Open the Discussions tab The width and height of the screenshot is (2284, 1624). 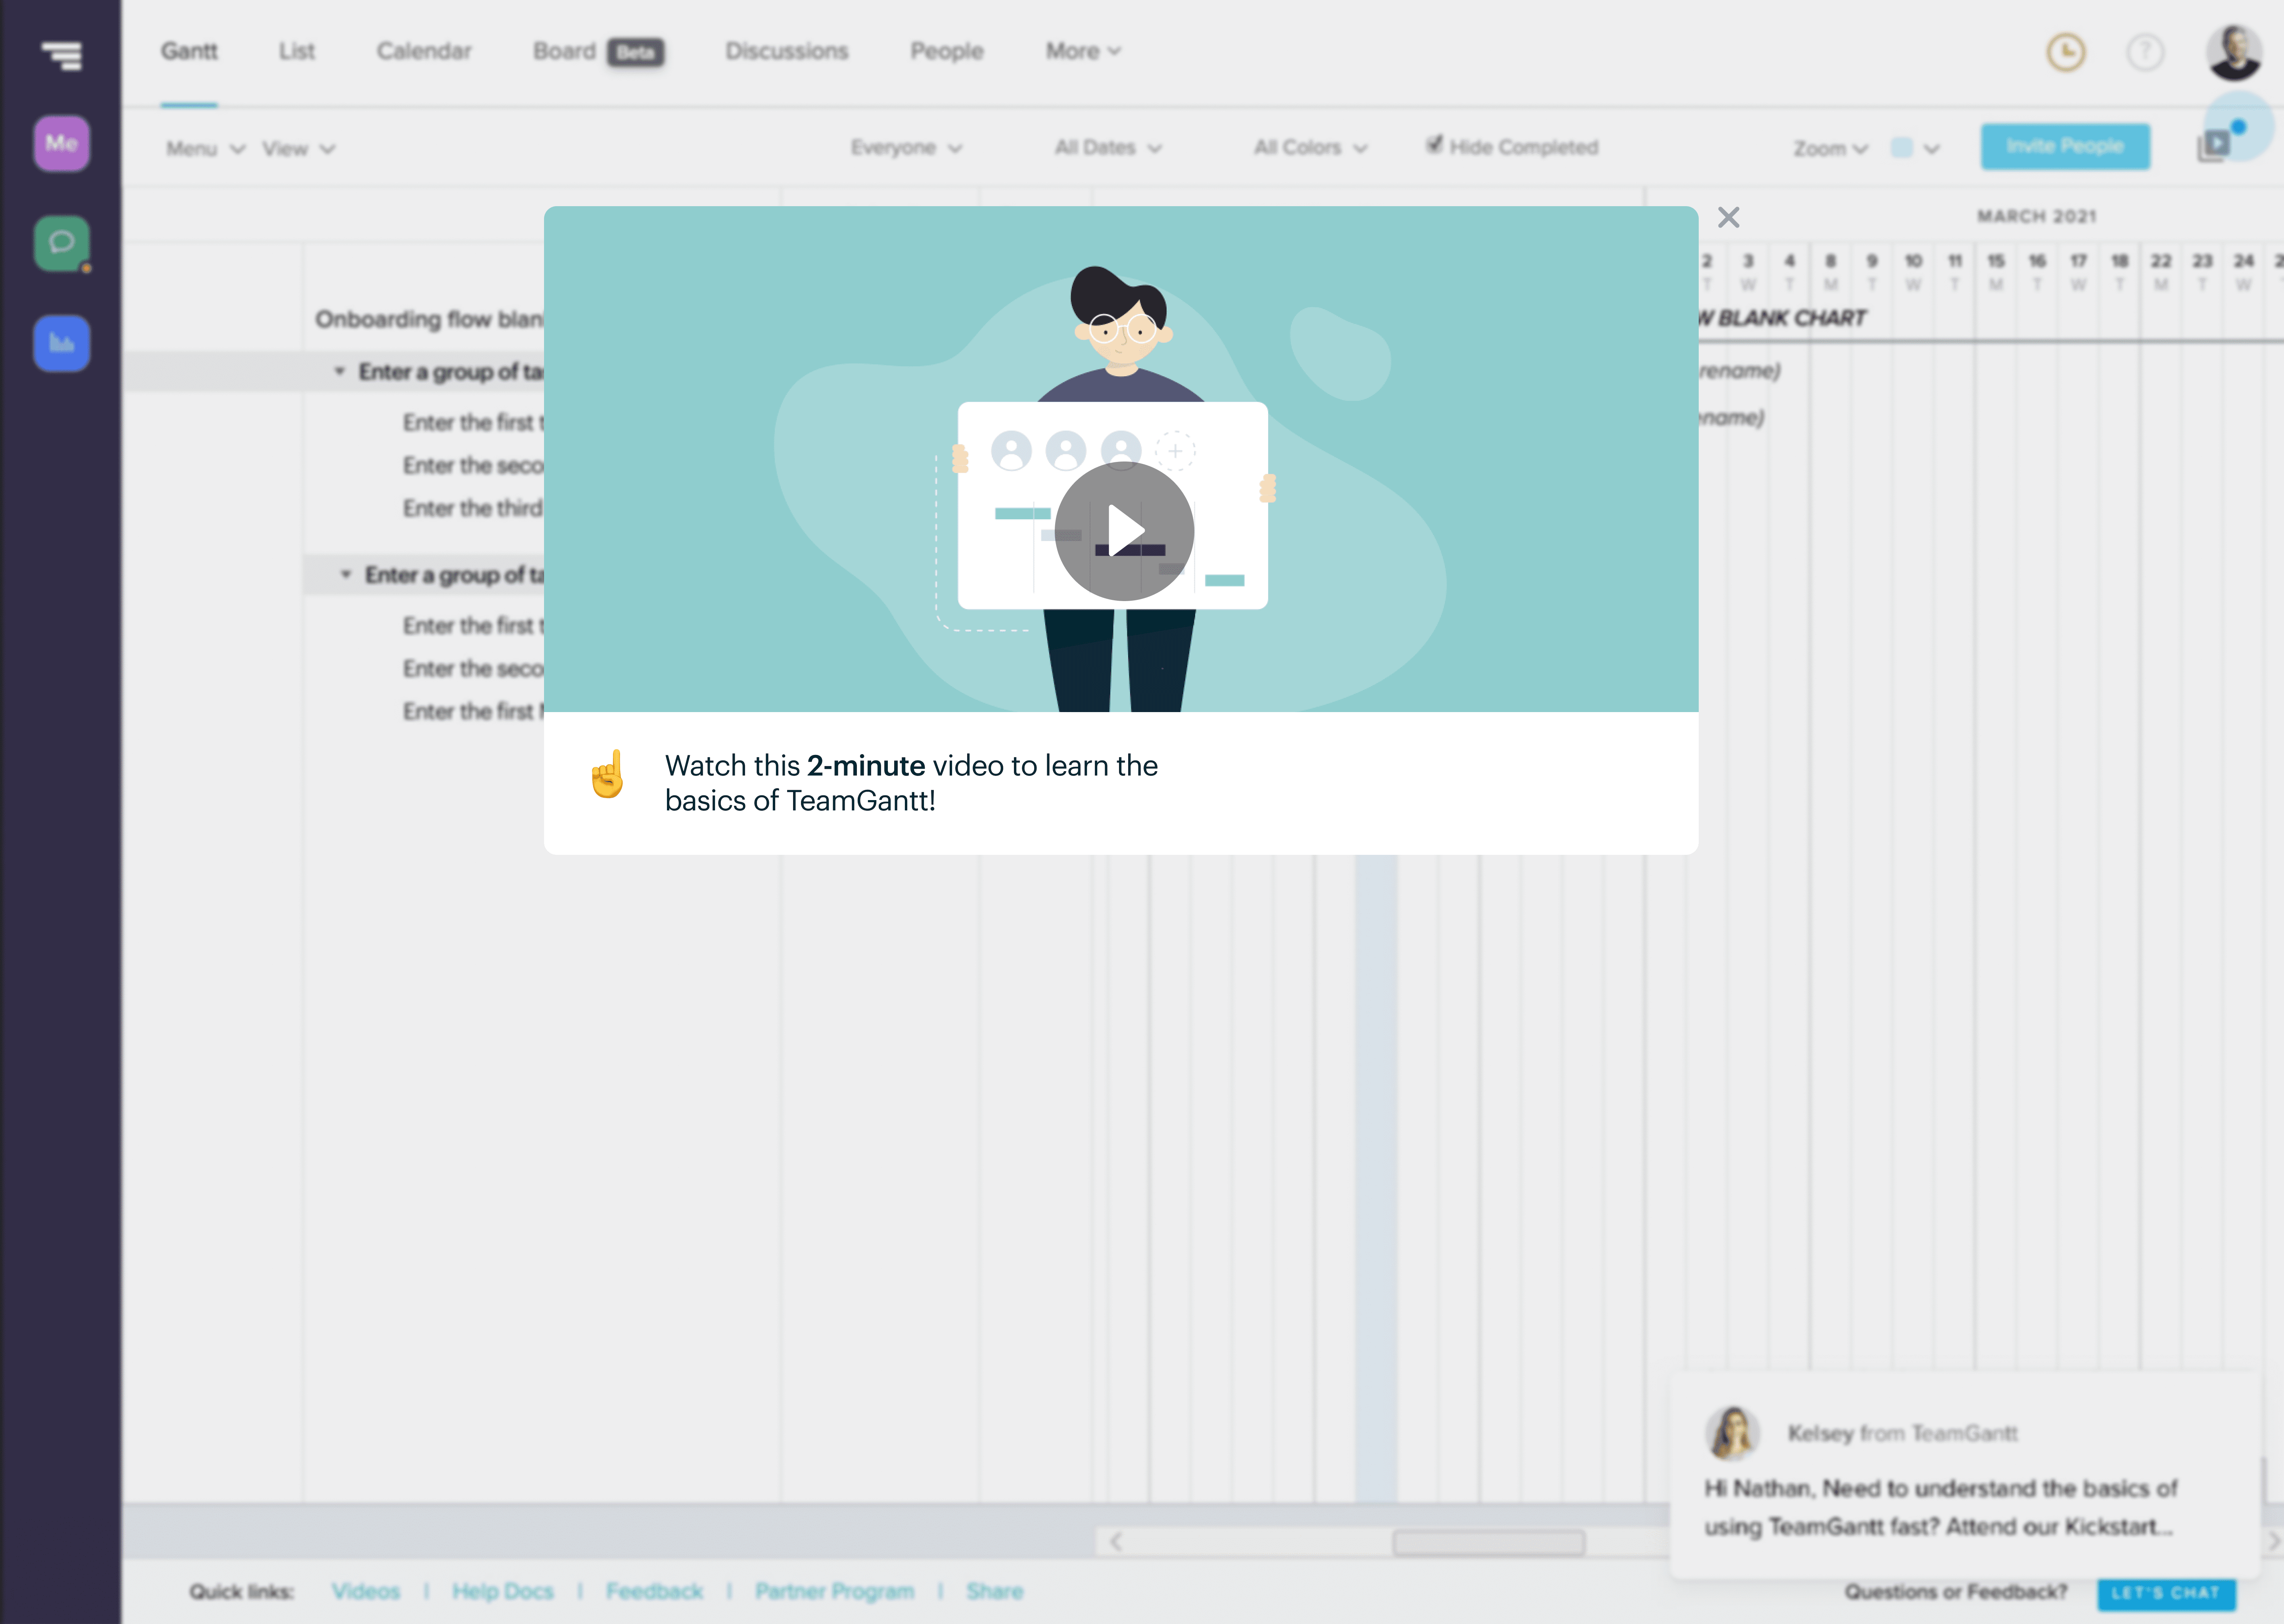tap(786, 51)
